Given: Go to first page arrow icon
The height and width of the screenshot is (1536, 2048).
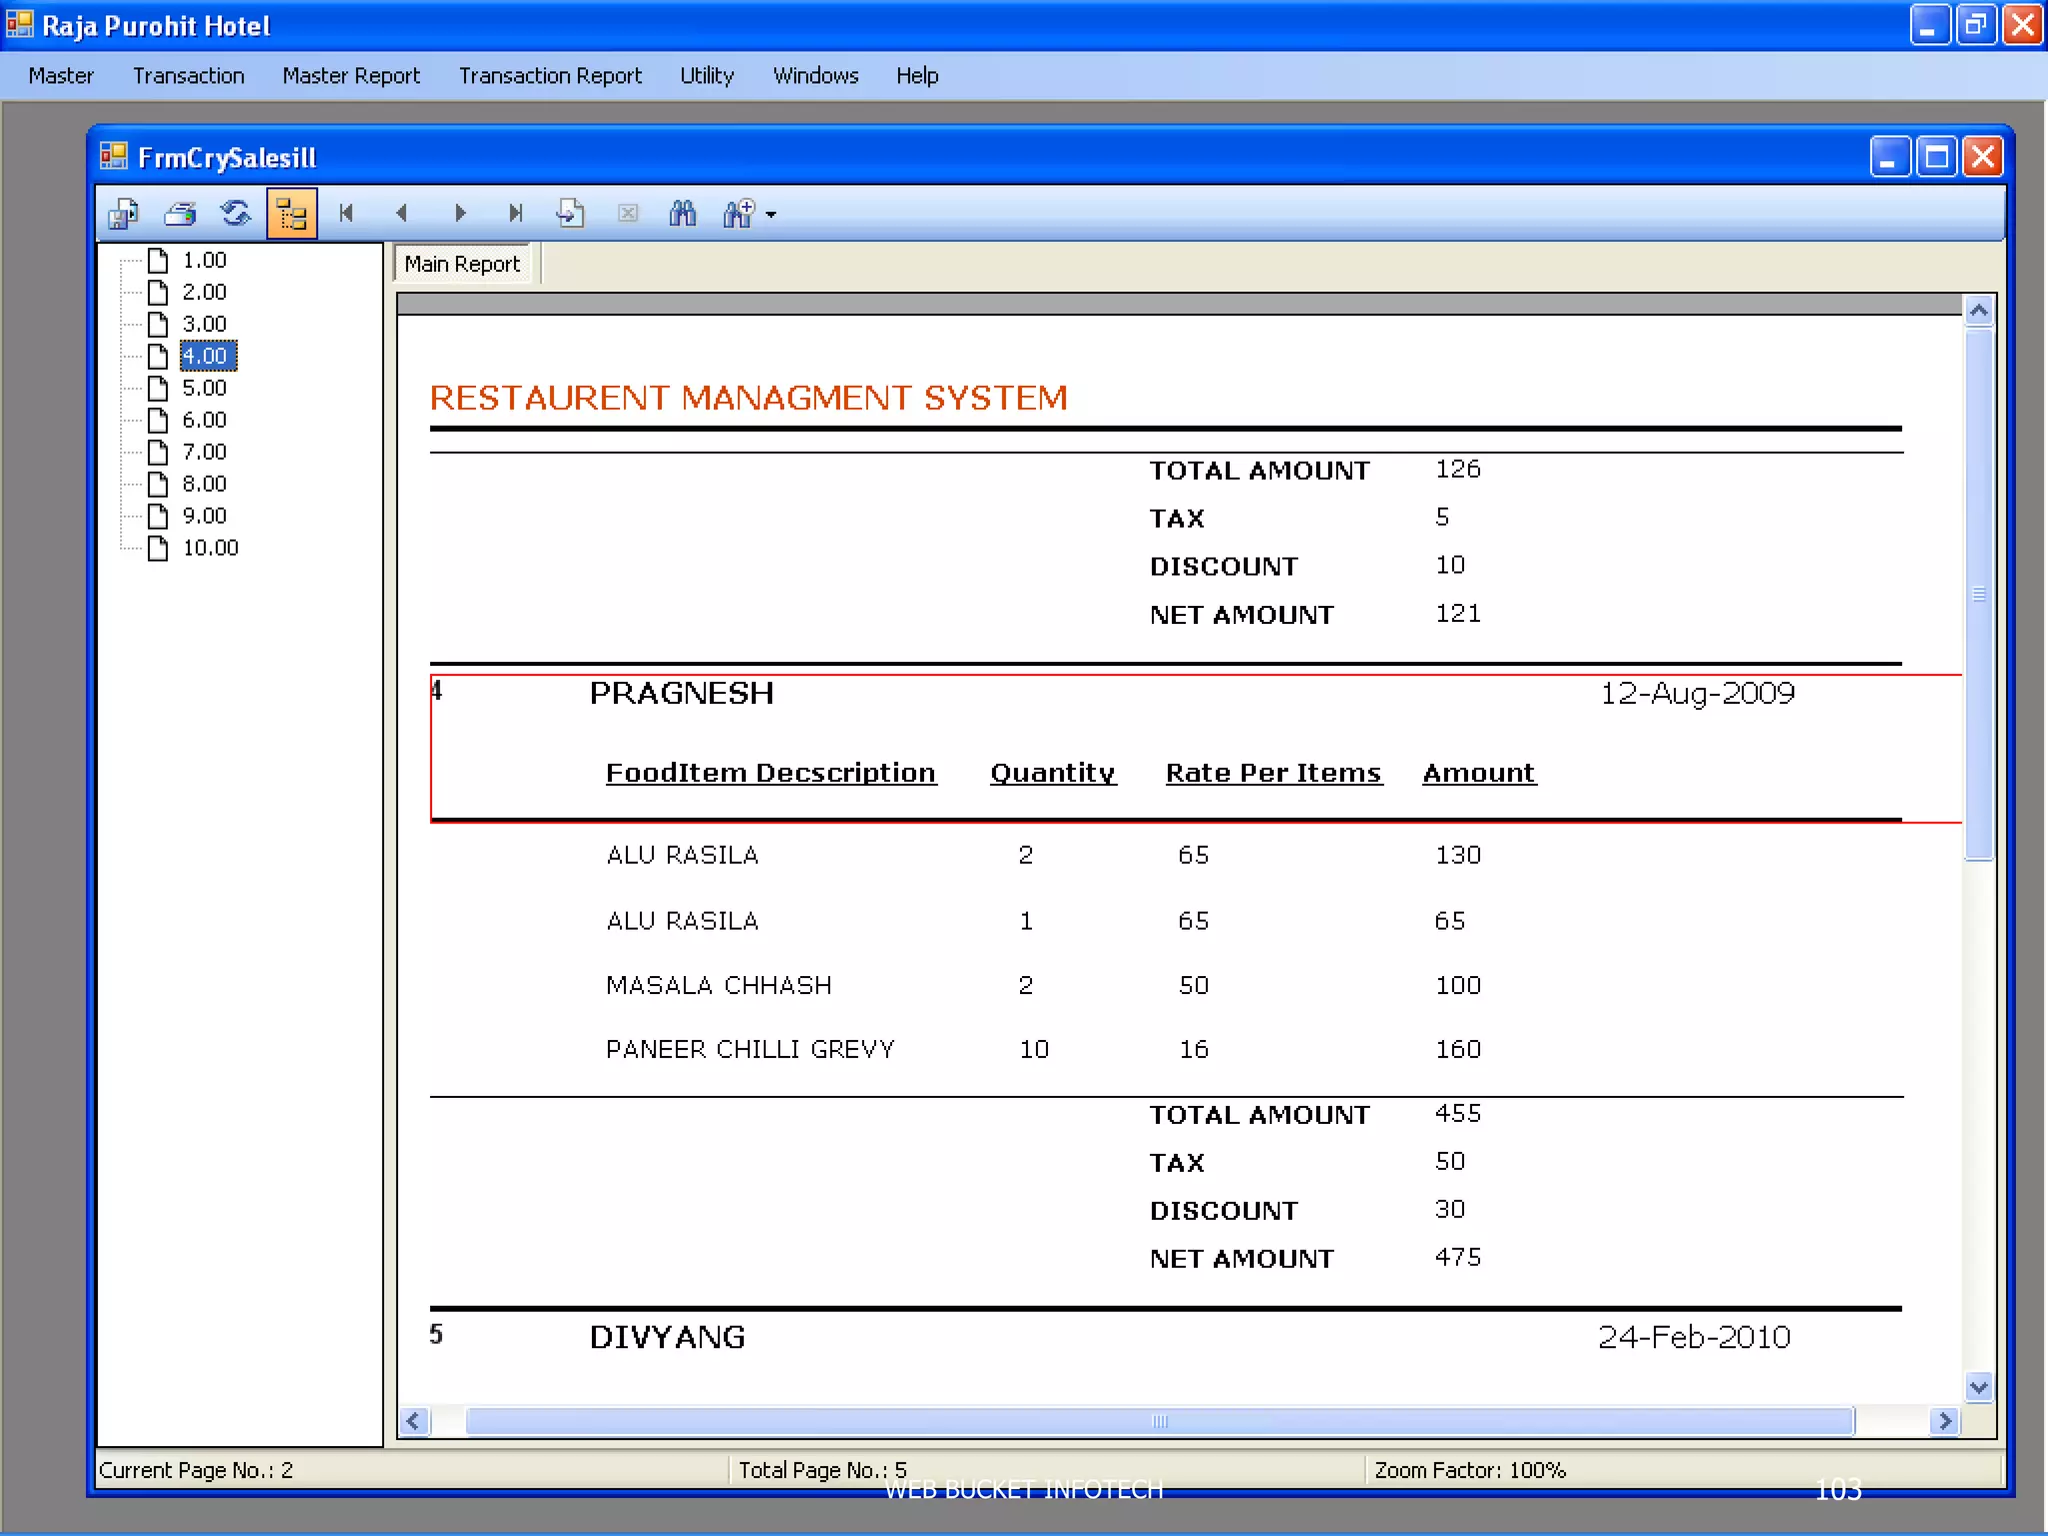Looking at the screenshot, I should coord(346,213).
